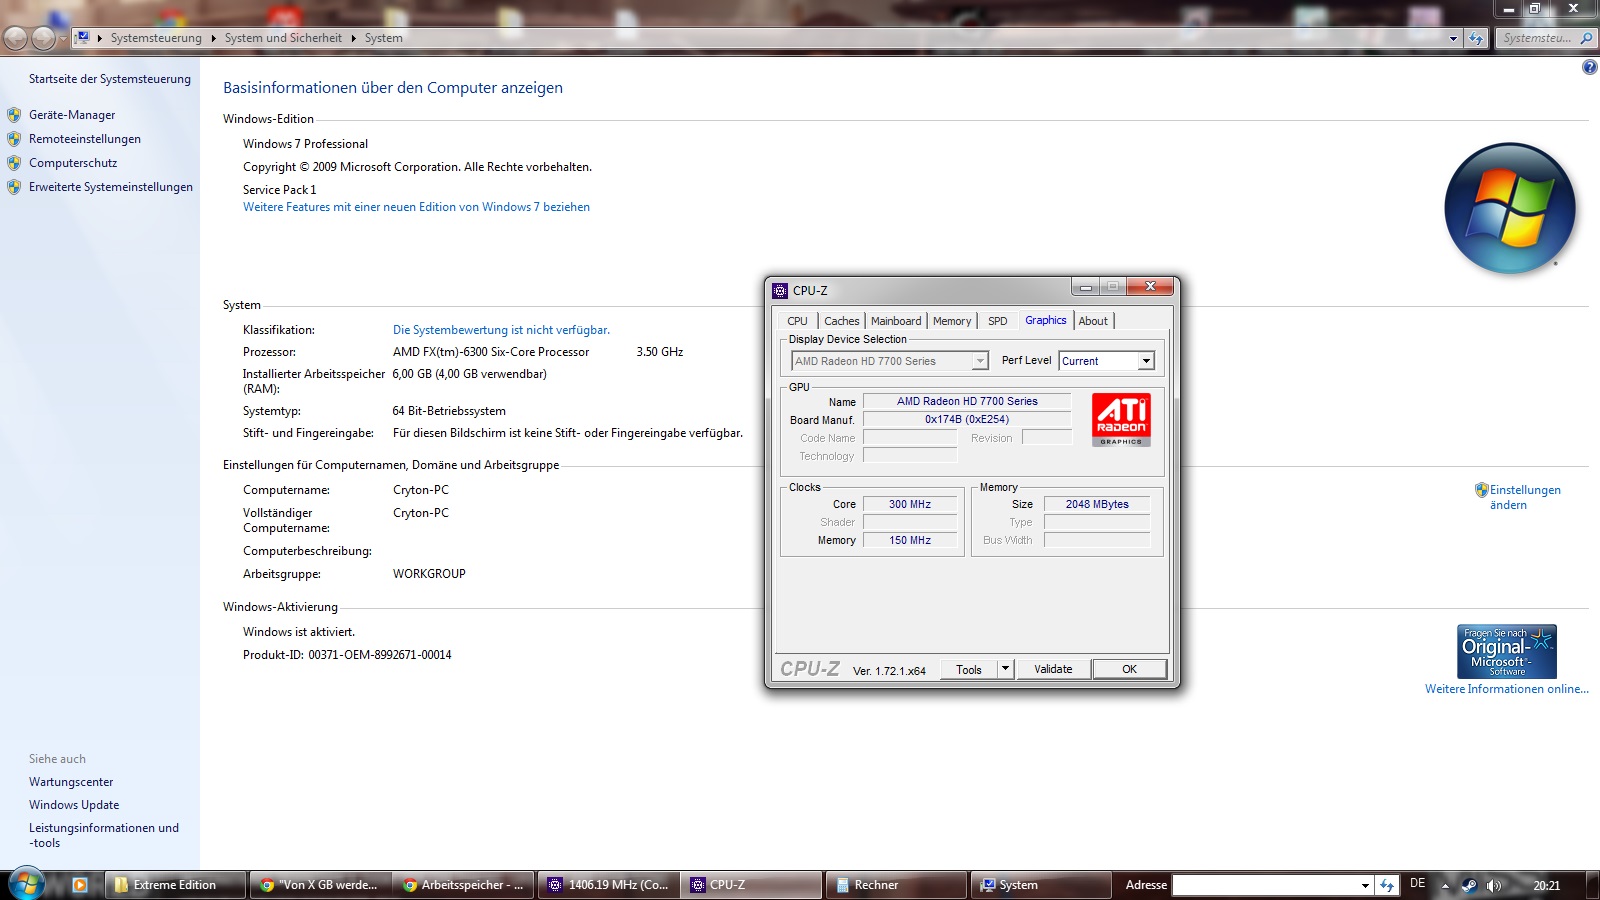Select the Graphics tab in CPU-Z
1600x900 pixels.
pyautogui.click(x=1046, y=320)
